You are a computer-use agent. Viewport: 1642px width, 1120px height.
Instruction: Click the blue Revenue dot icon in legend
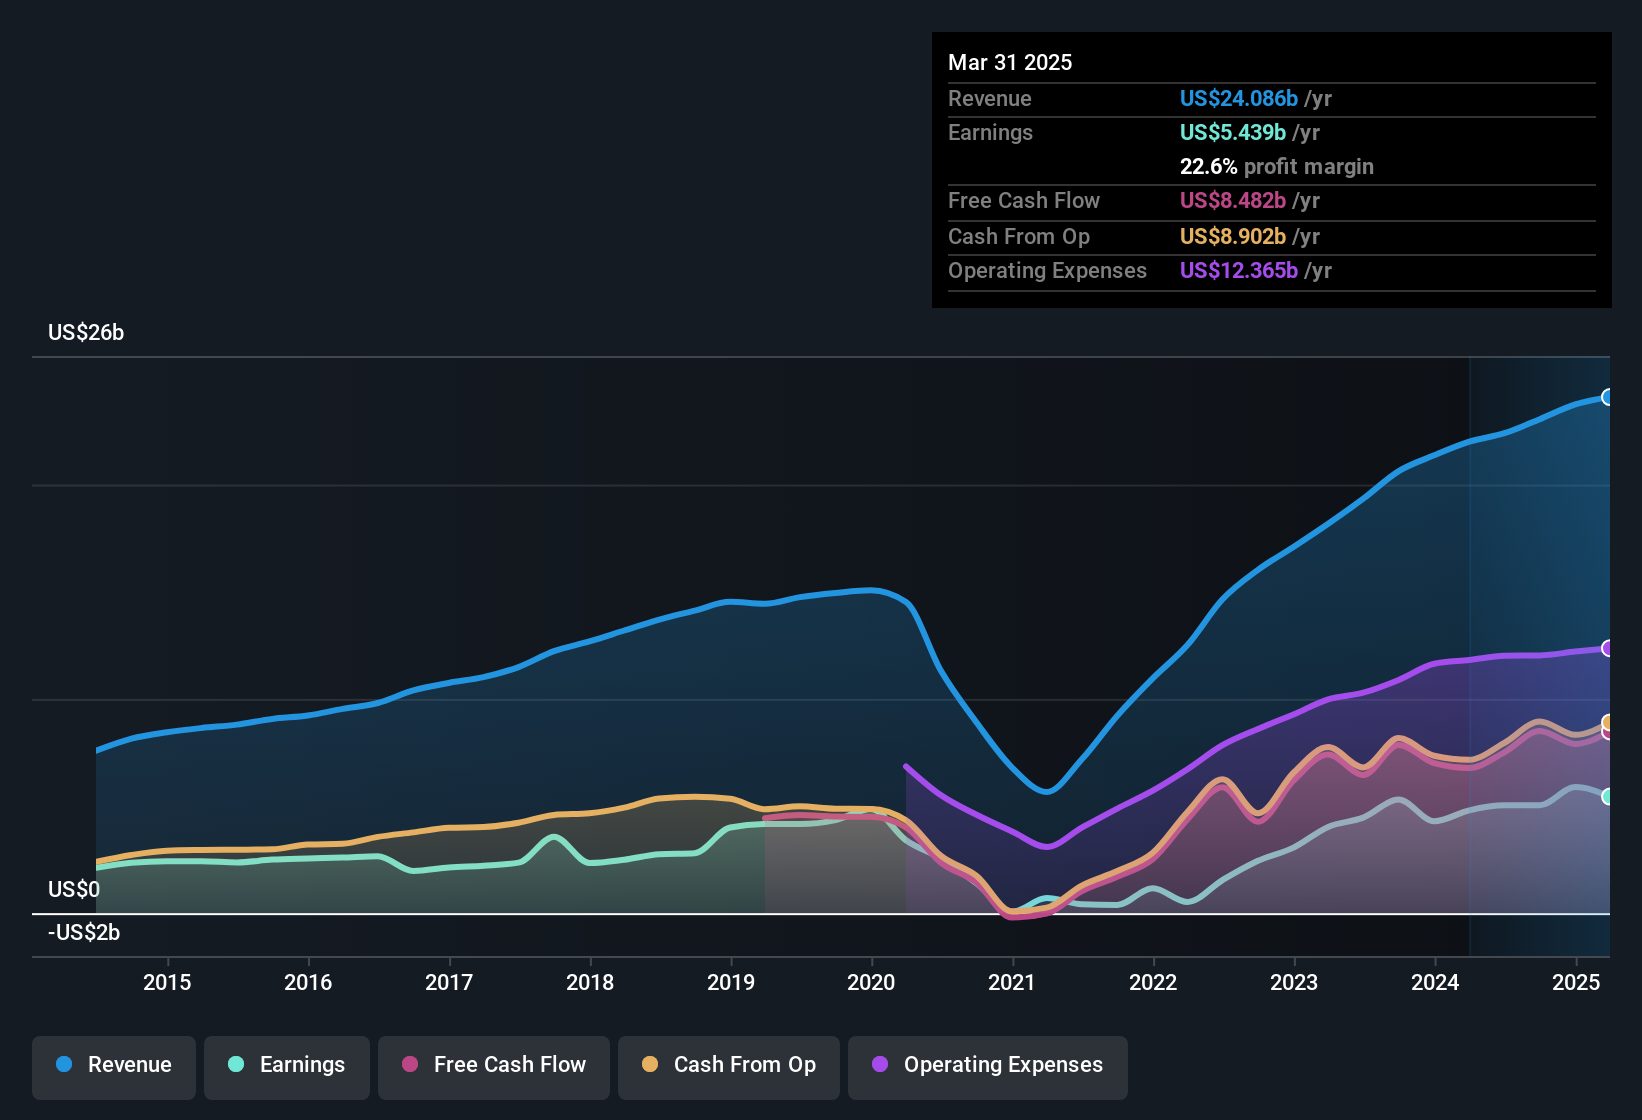[x=64, y=1065]
